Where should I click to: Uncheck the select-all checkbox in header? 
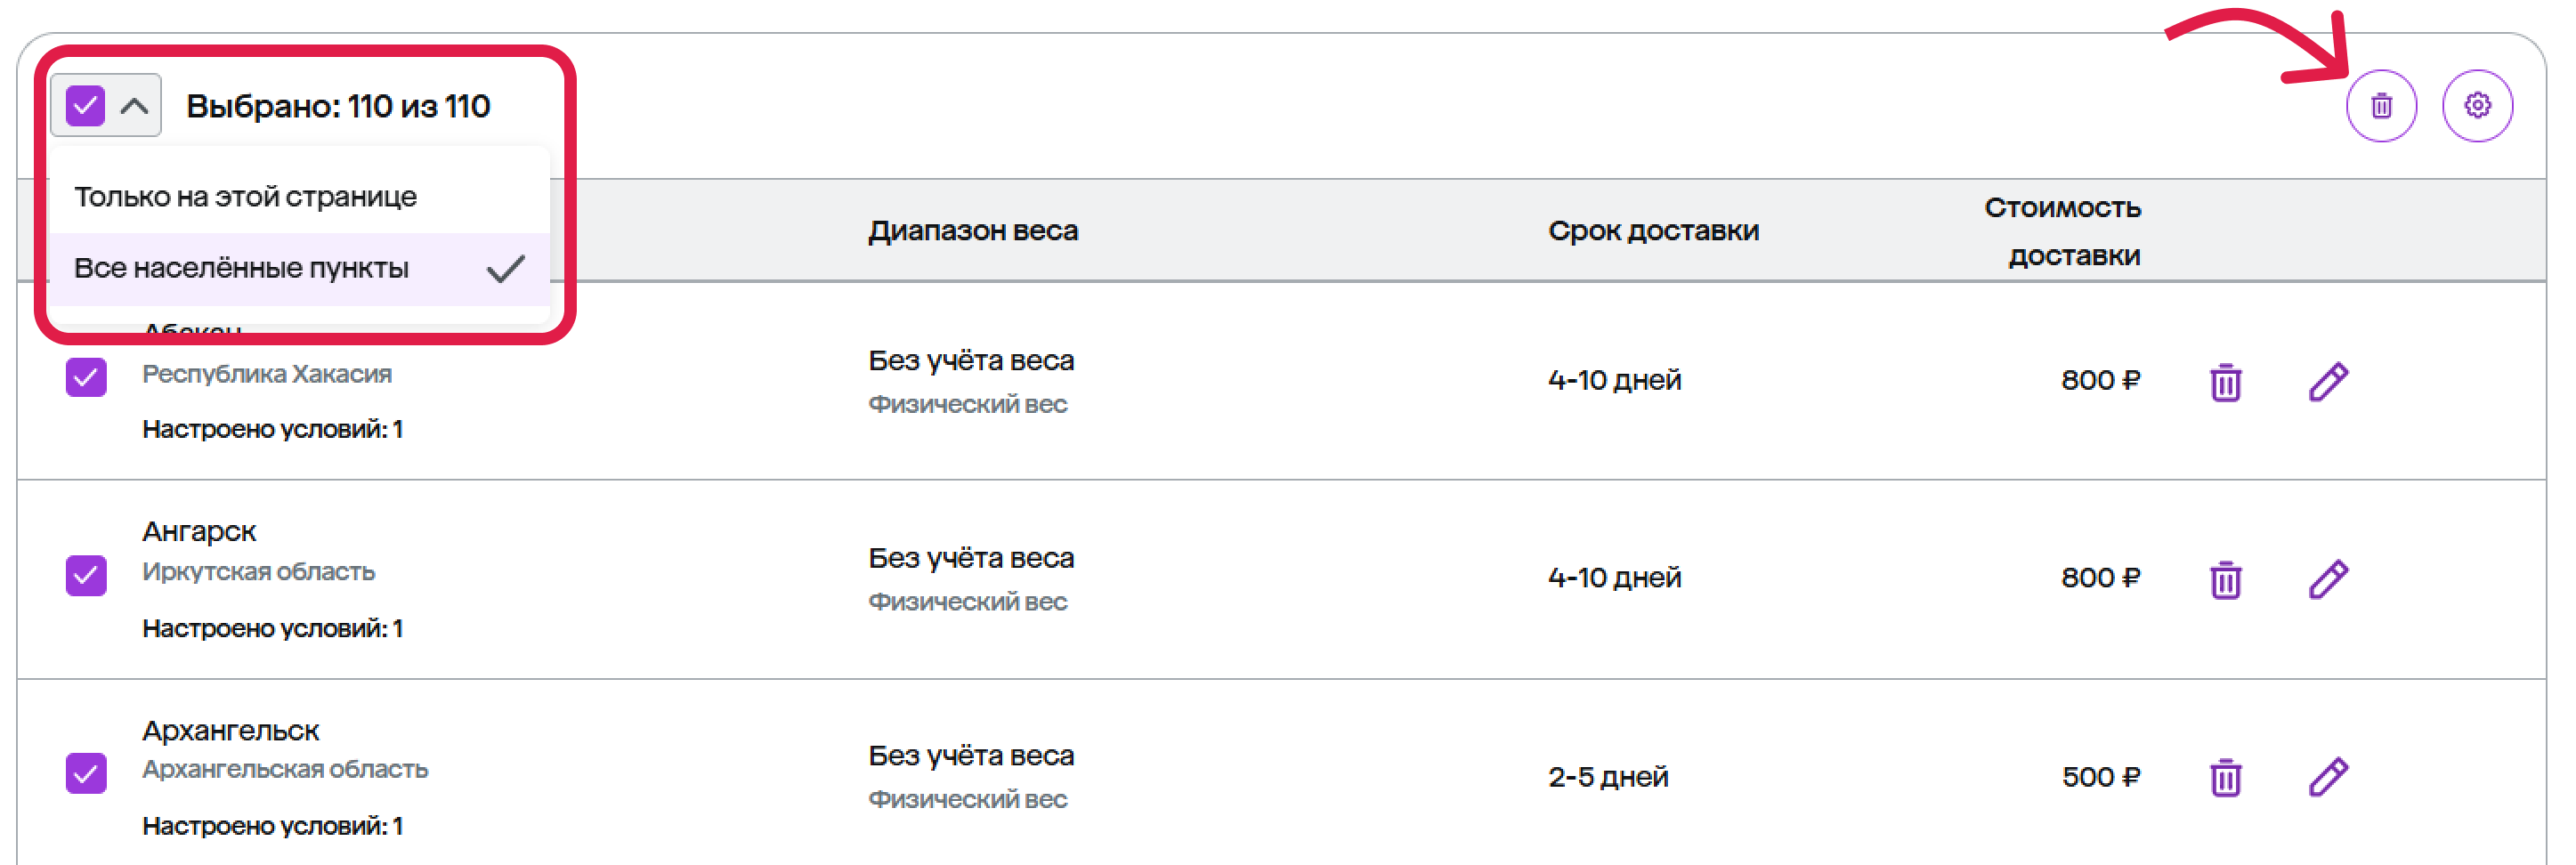pyautogui.click(x=85, y=106)
